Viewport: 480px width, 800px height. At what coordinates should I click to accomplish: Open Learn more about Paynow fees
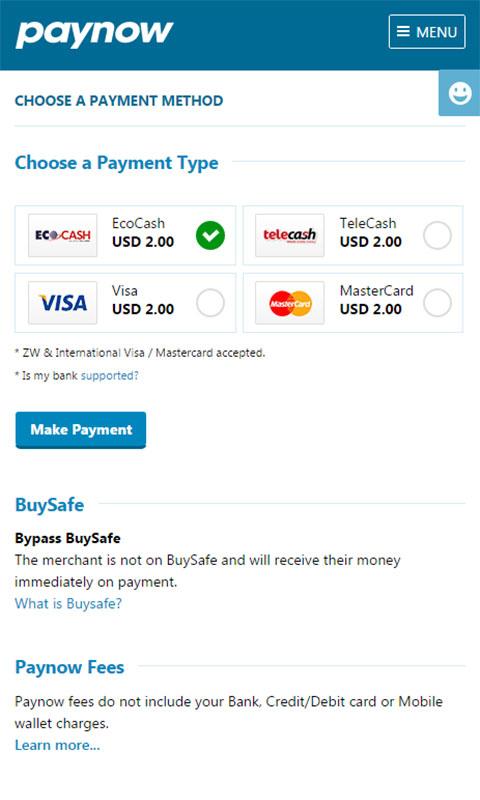tap(57, 745)
